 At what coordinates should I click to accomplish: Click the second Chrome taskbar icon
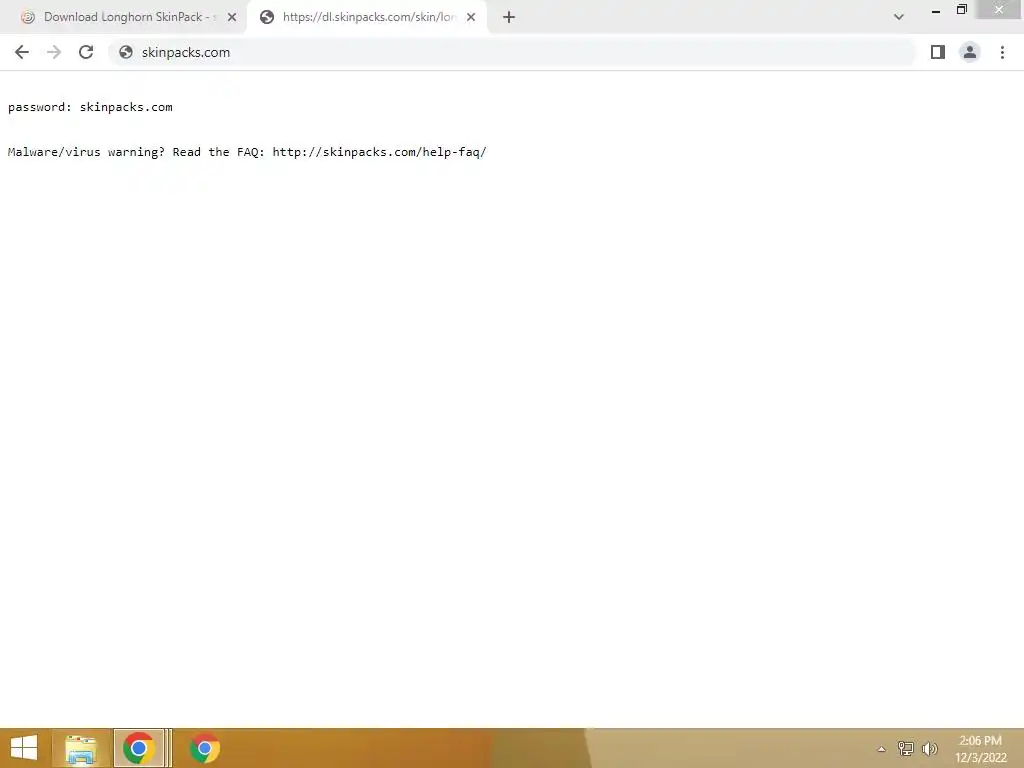tap(205, 748)
